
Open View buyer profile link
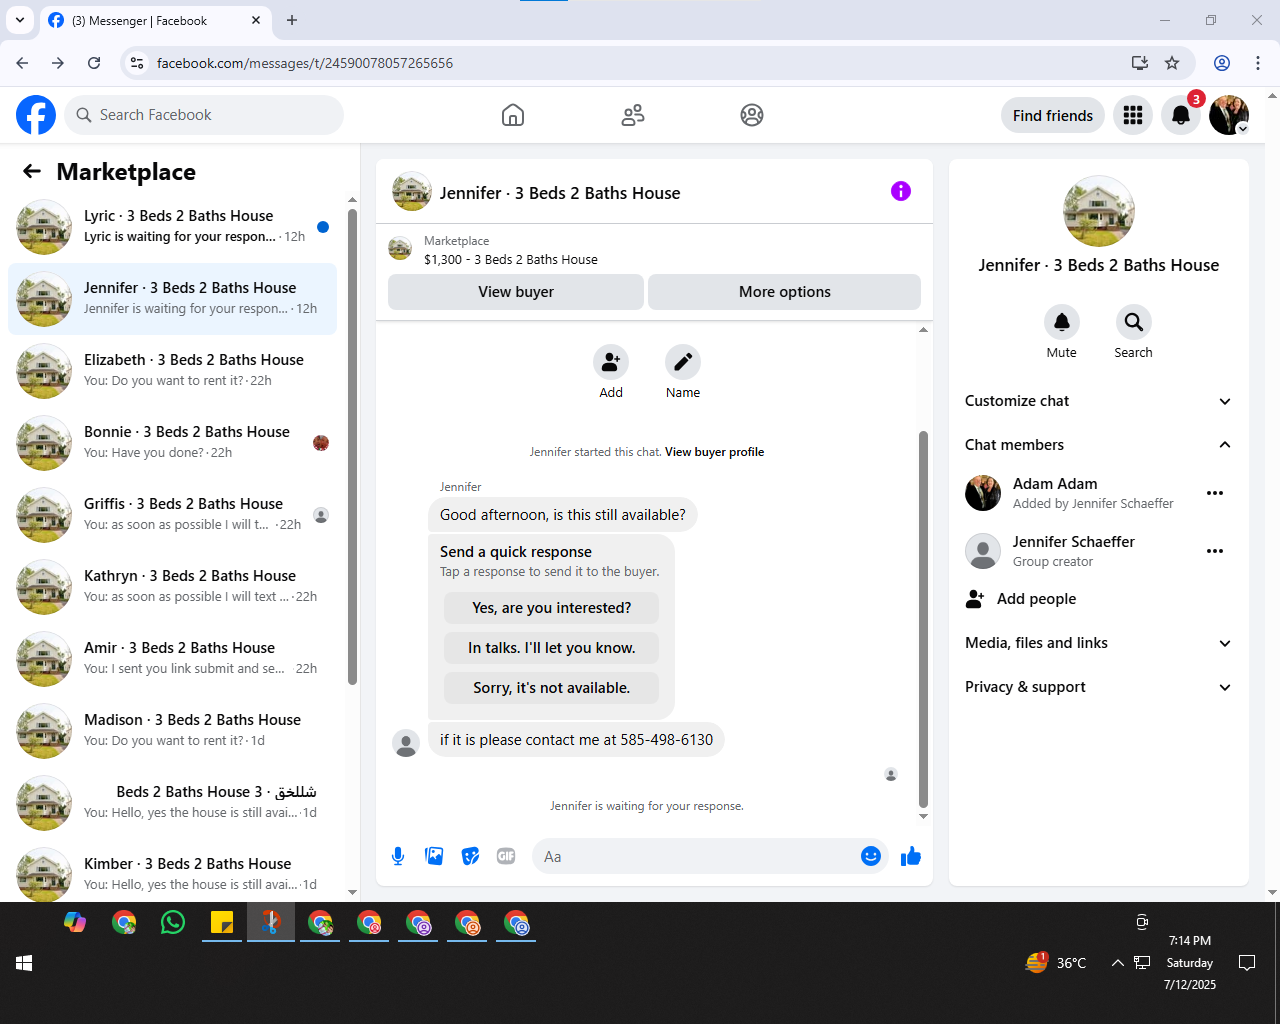(x=714, y=452)
